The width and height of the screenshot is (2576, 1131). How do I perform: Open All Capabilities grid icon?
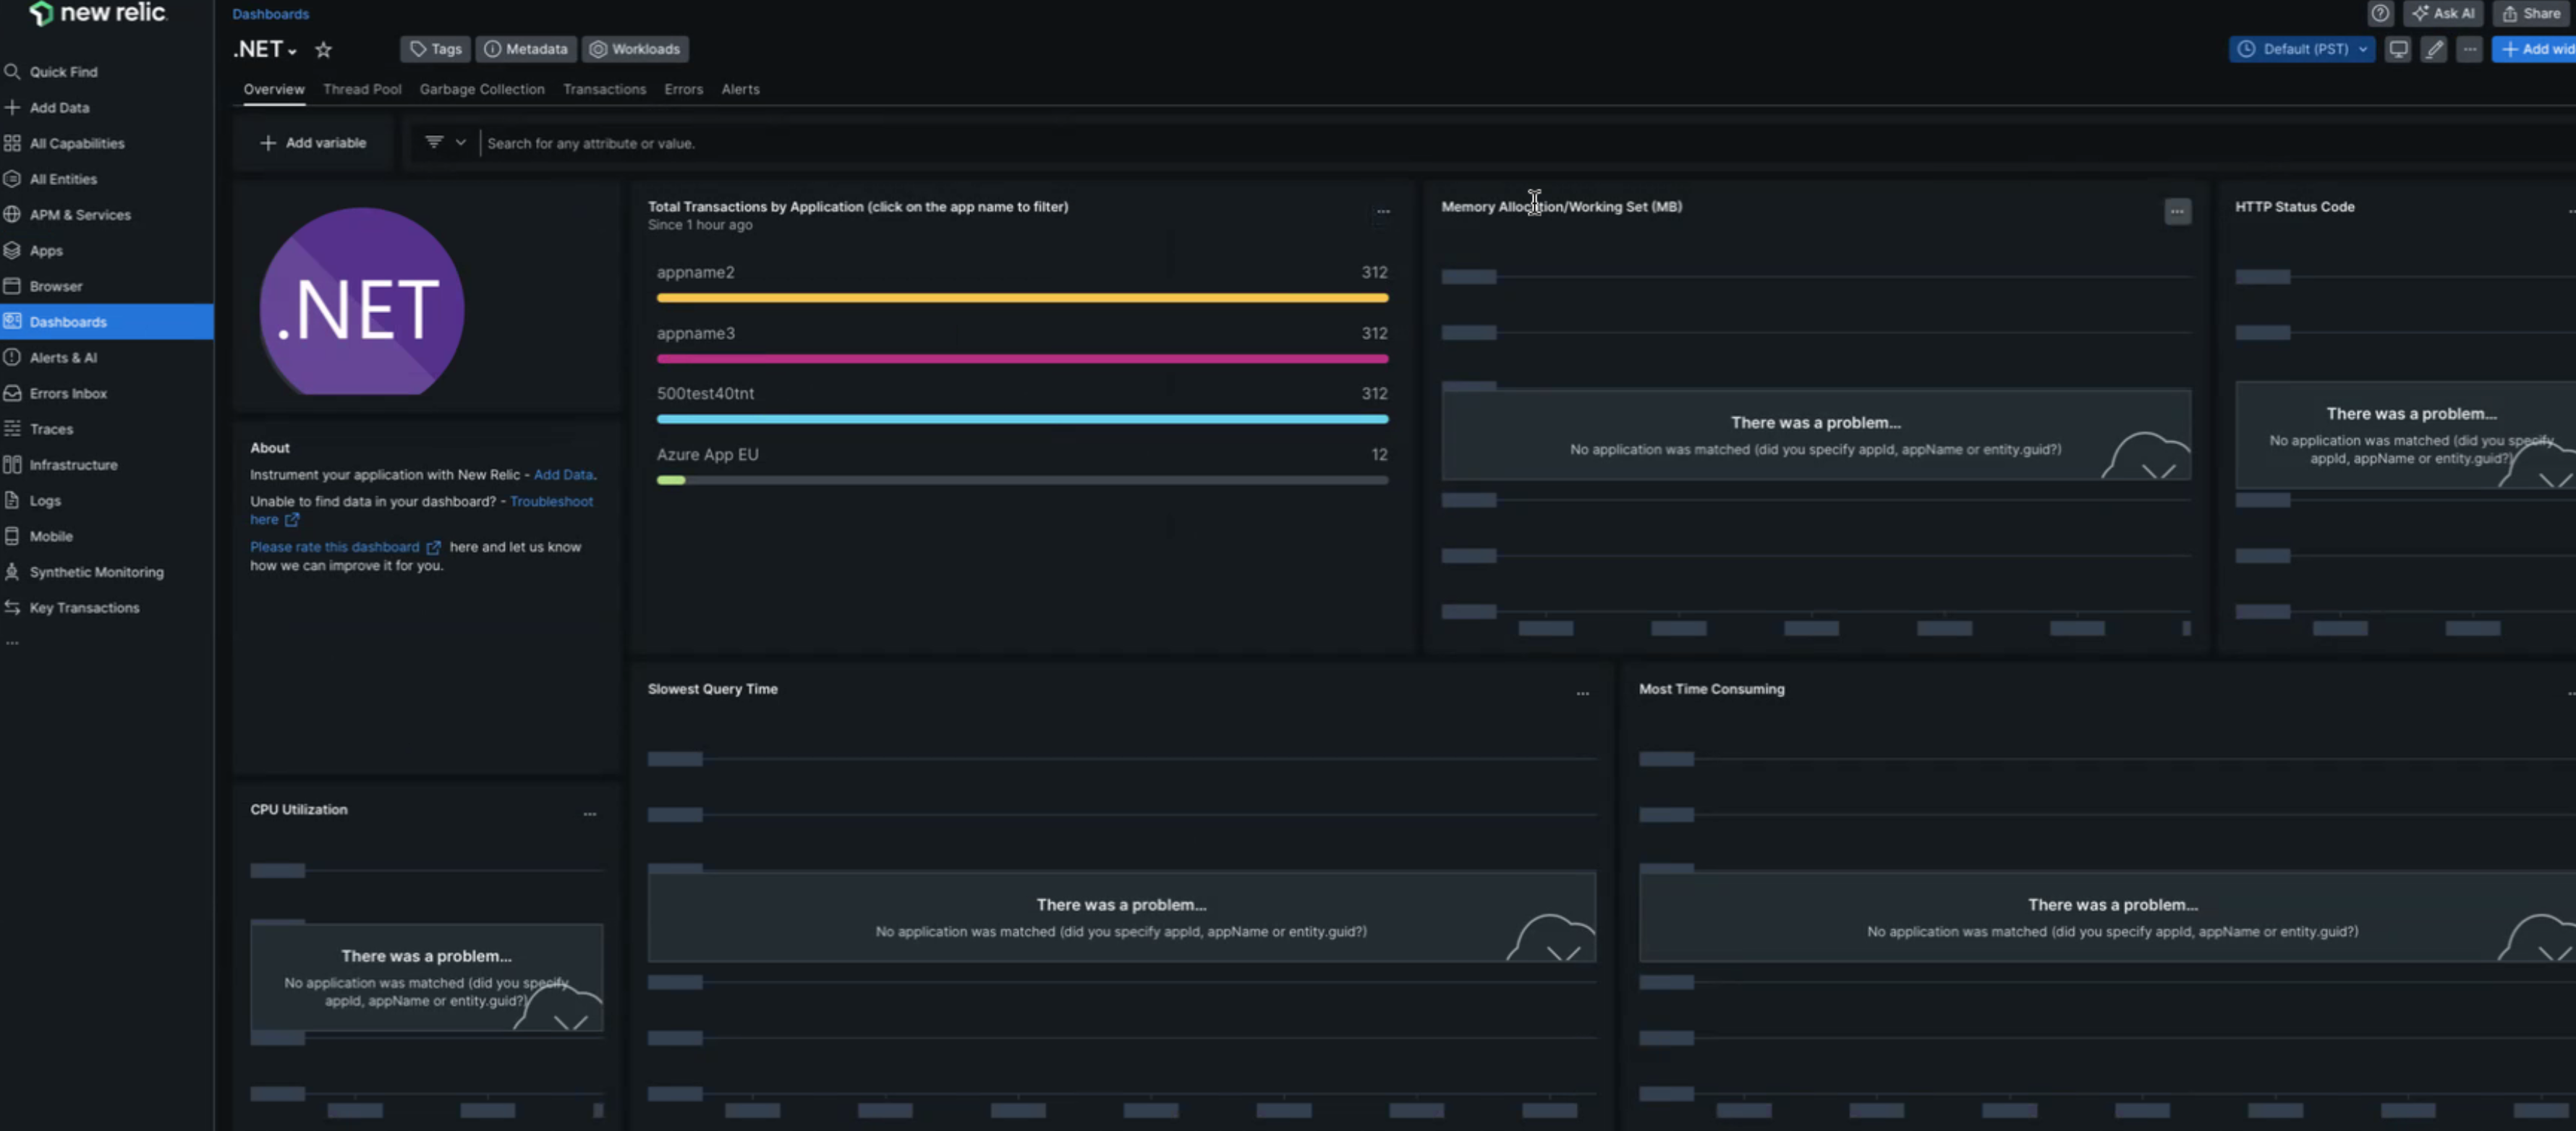pos(12,143)
